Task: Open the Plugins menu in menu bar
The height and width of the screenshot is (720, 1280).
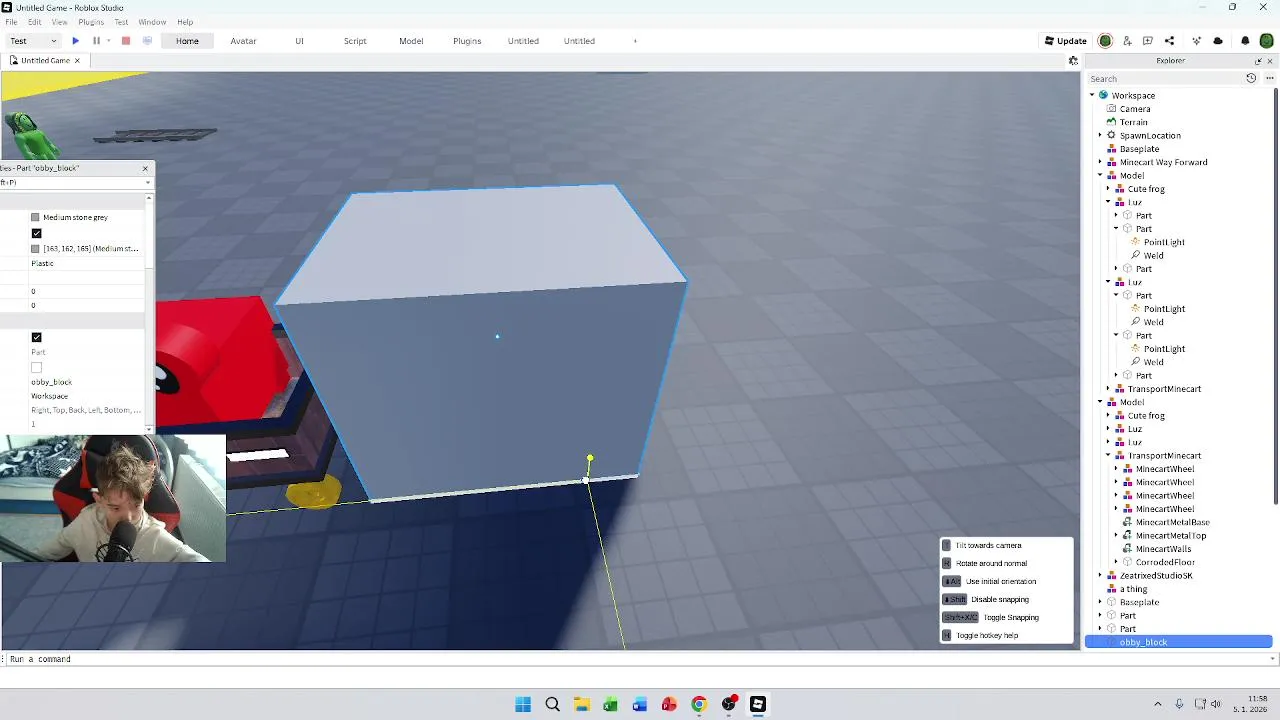Action: 91,22
